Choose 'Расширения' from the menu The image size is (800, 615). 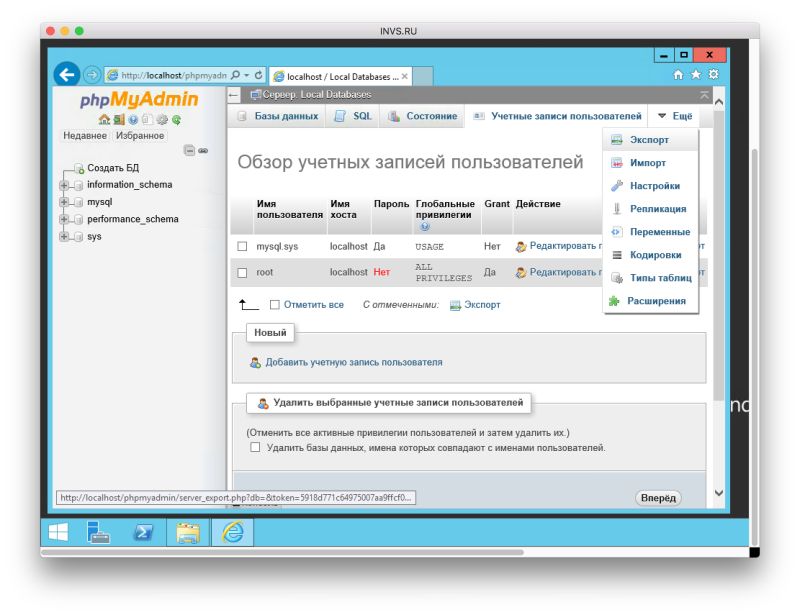coord(651,301)
